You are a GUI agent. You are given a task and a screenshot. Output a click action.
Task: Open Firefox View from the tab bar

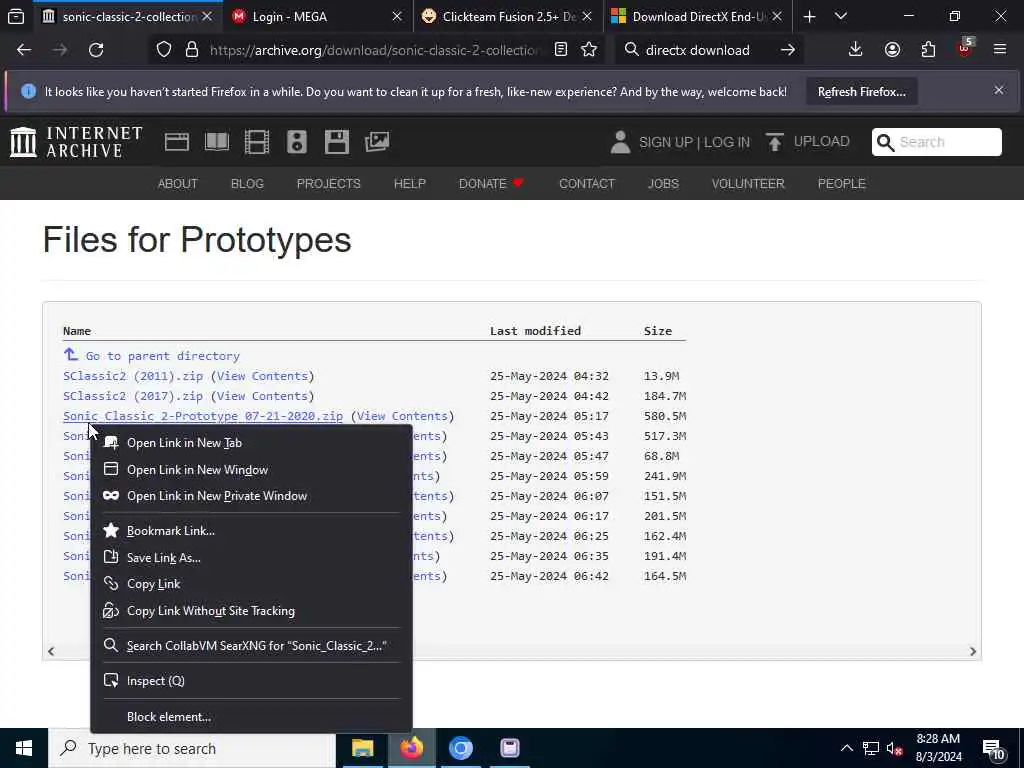(16, 16)
